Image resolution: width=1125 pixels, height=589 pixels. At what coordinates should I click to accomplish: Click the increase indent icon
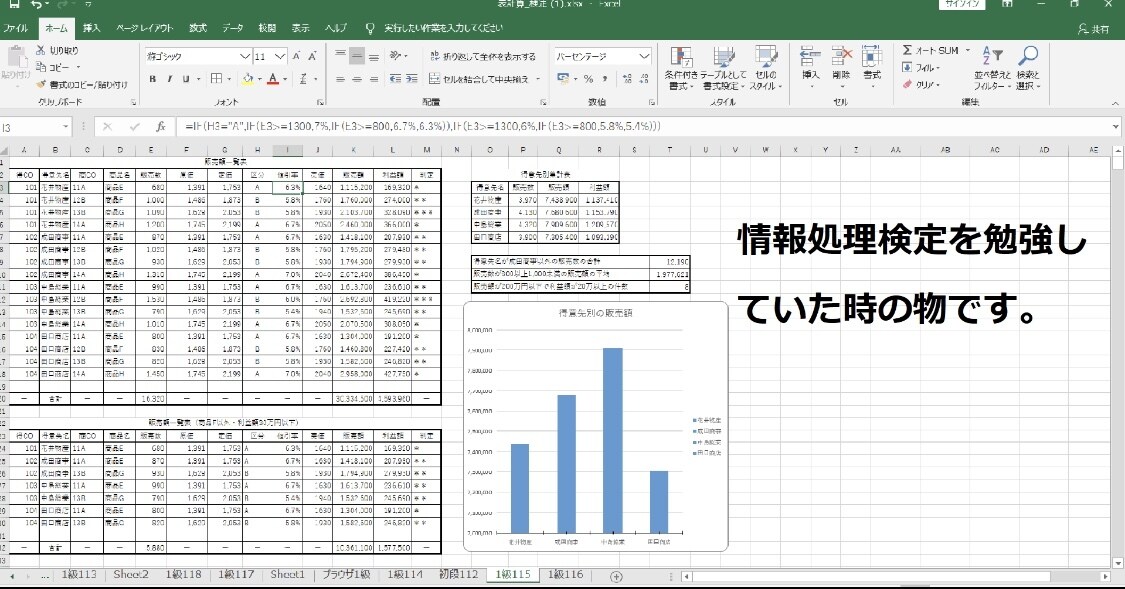(412, 79)
